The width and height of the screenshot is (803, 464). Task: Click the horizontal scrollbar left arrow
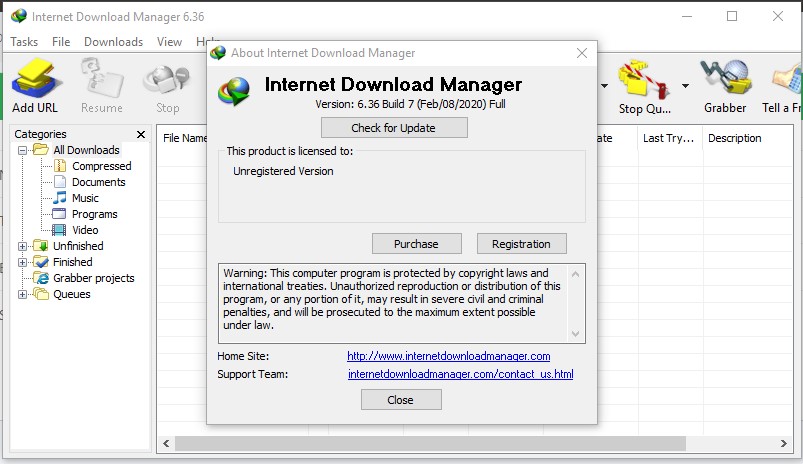pos(166,444)
